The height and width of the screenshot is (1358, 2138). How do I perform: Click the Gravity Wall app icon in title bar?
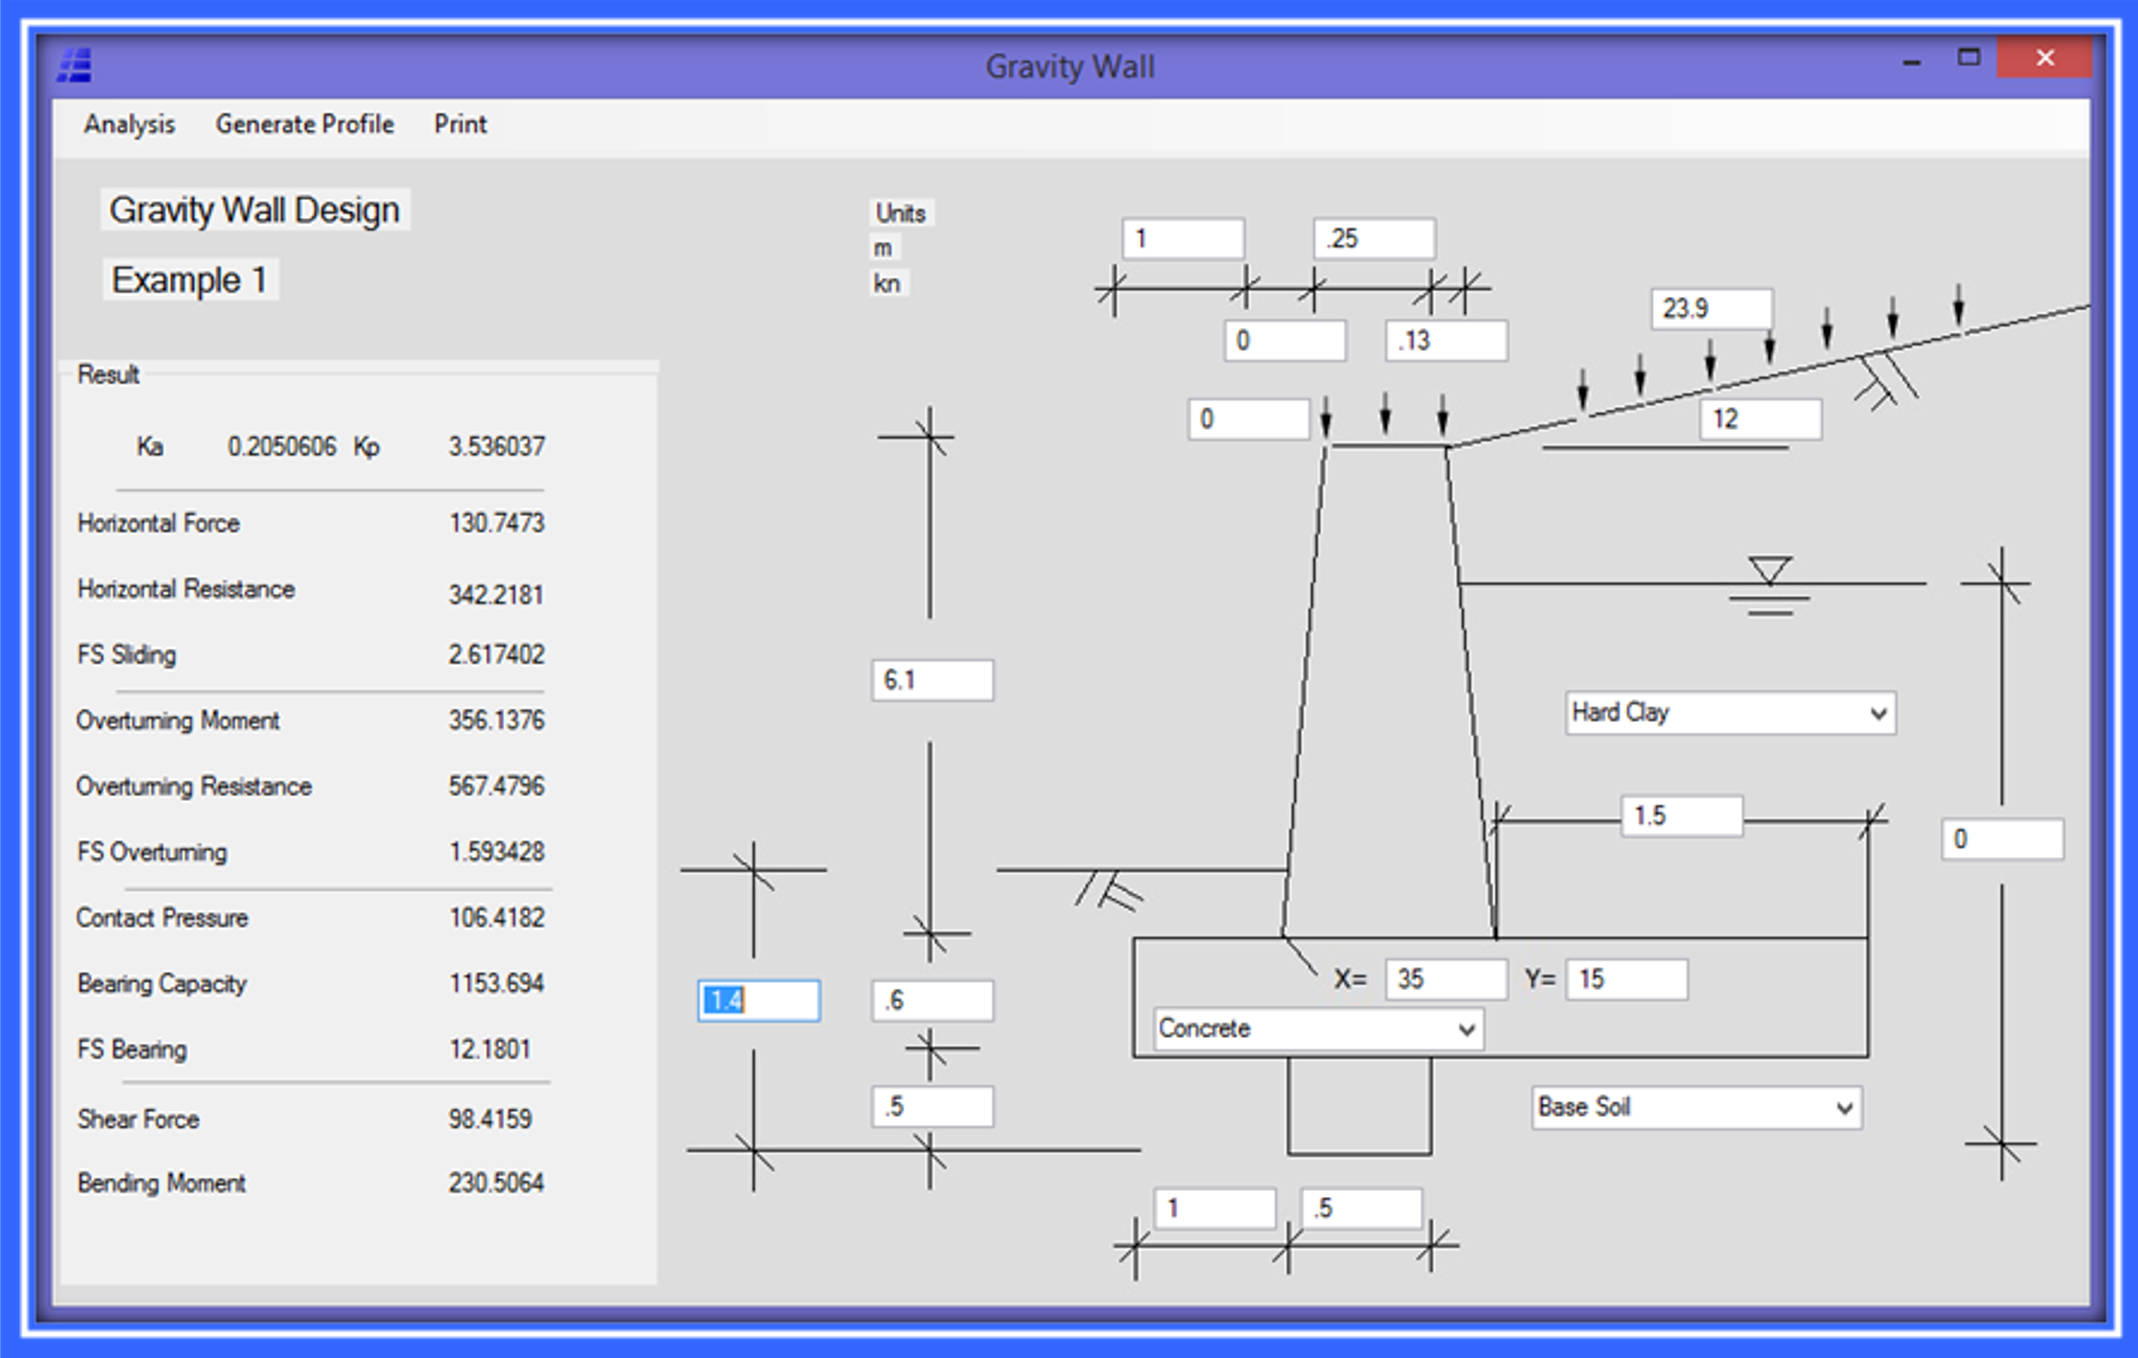point(75,65)
